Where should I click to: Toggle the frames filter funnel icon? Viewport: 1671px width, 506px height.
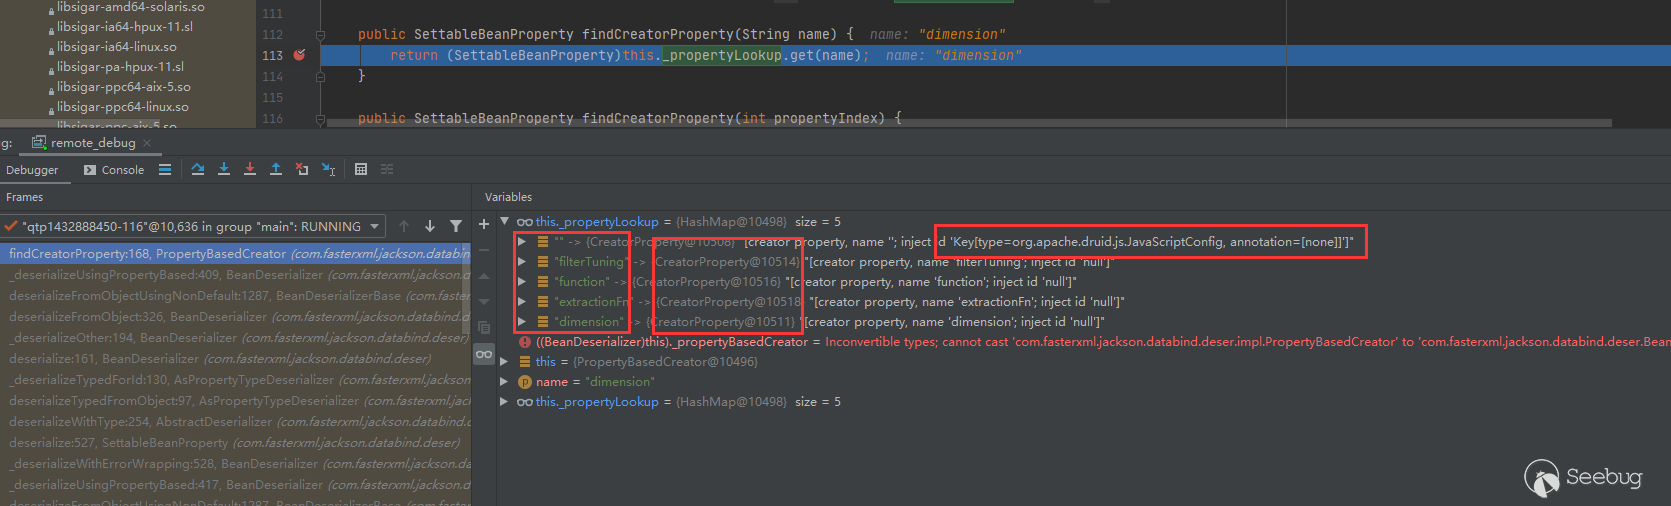[456, 227]
